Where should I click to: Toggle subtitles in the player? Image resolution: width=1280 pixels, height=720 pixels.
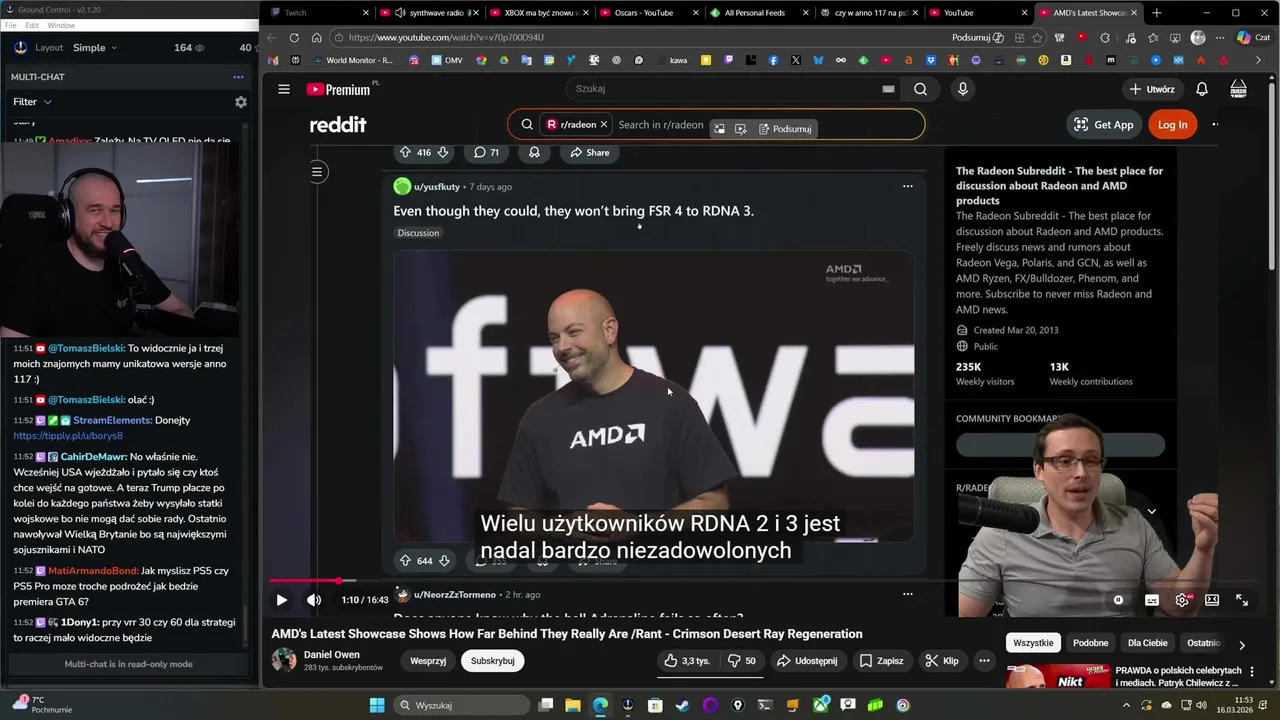pos(1152,600)
